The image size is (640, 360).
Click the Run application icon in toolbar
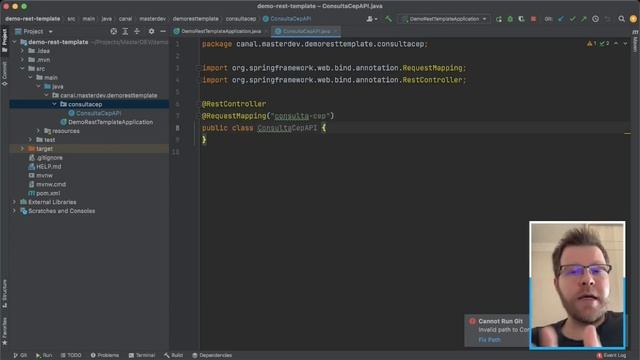(x=499, y=19)
